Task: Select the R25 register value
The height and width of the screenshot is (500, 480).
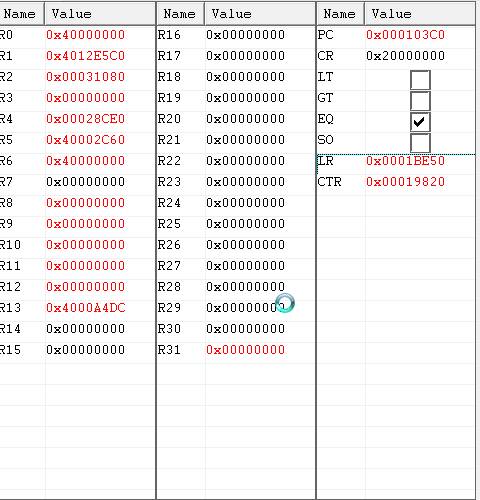Action: tap(246, 224)
